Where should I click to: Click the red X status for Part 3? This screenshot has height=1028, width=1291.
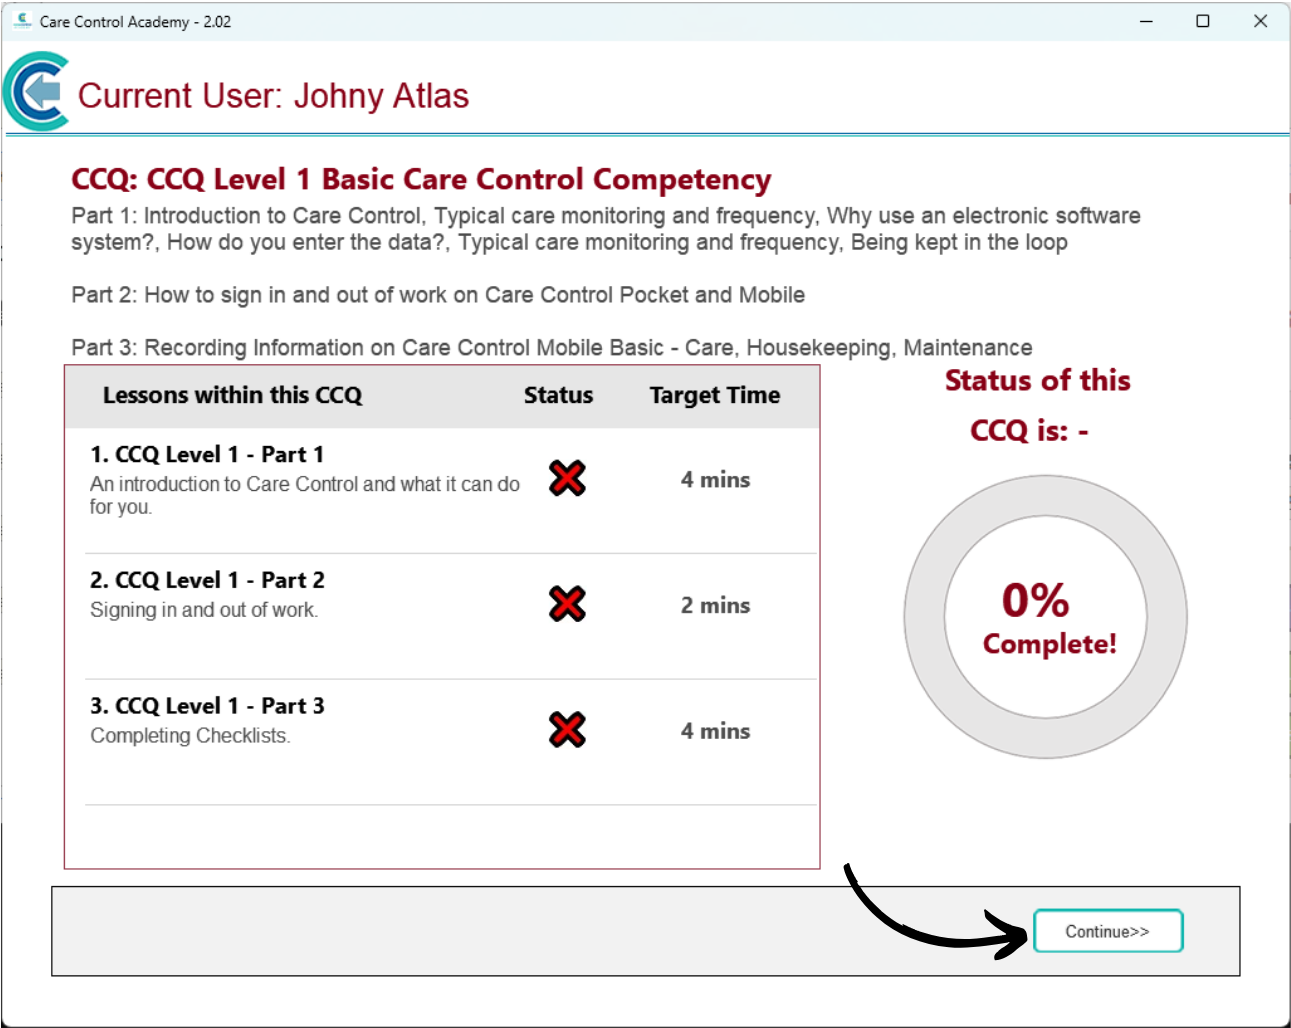tap(567, 730)
